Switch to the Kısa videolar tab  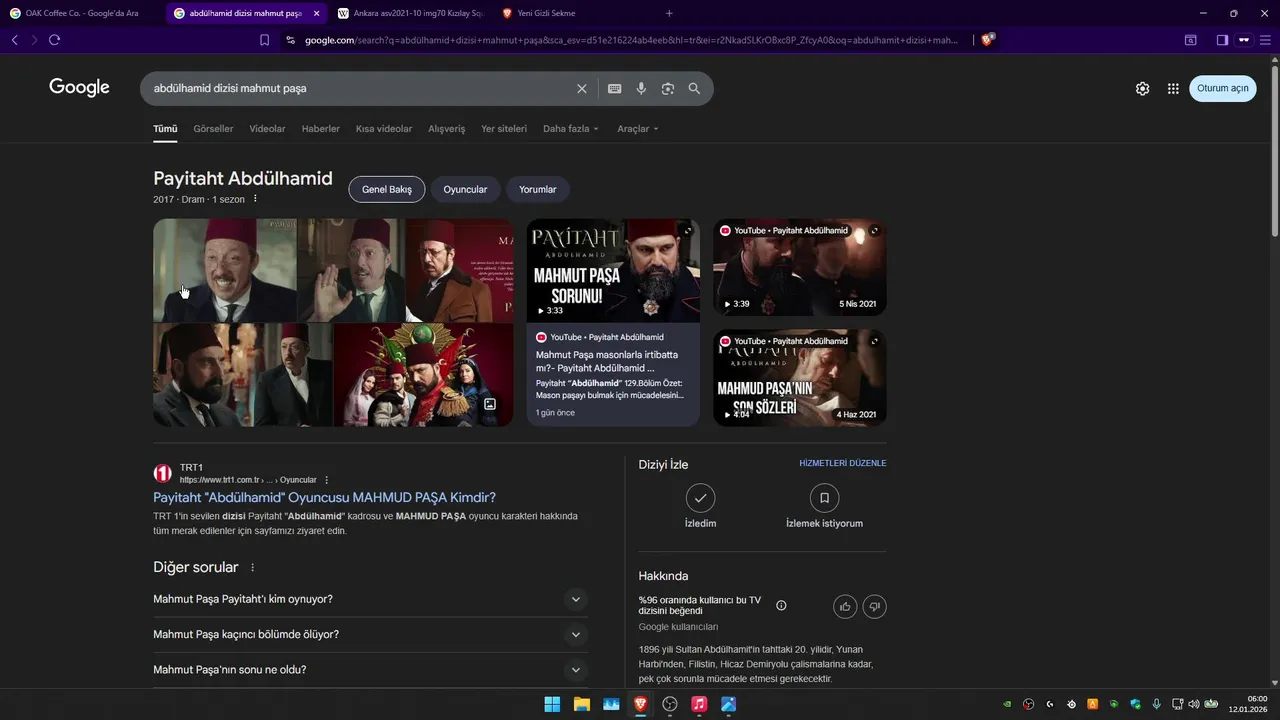point(384,129)
